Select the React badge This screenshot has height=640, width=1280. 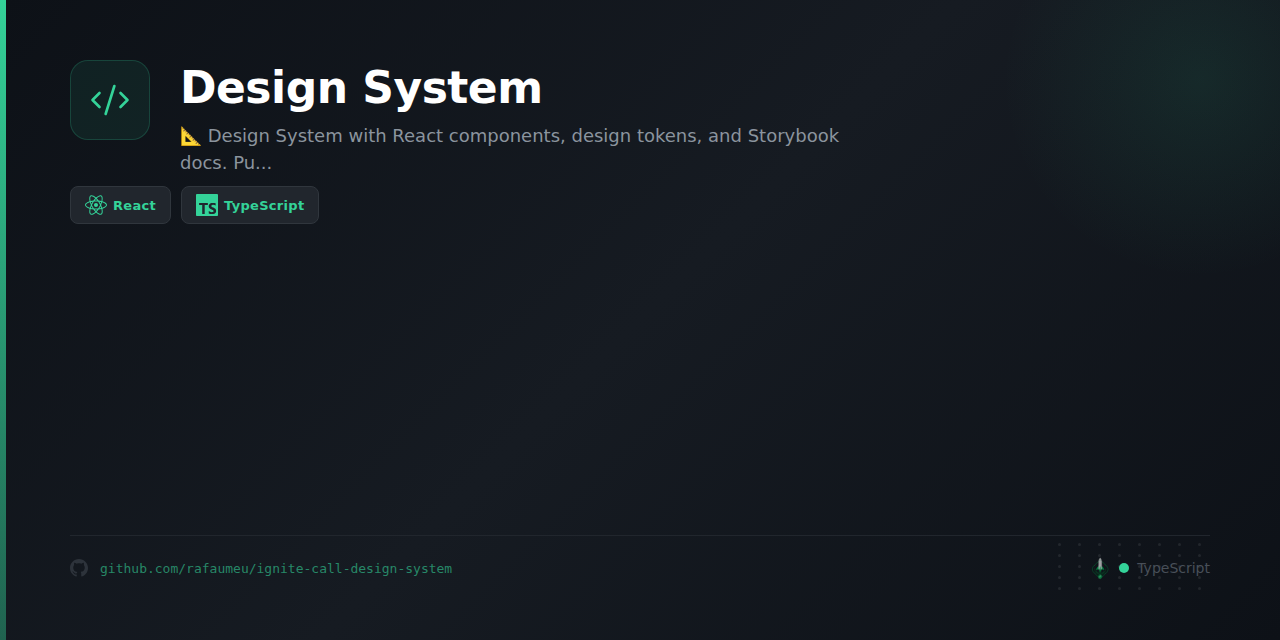120,205
